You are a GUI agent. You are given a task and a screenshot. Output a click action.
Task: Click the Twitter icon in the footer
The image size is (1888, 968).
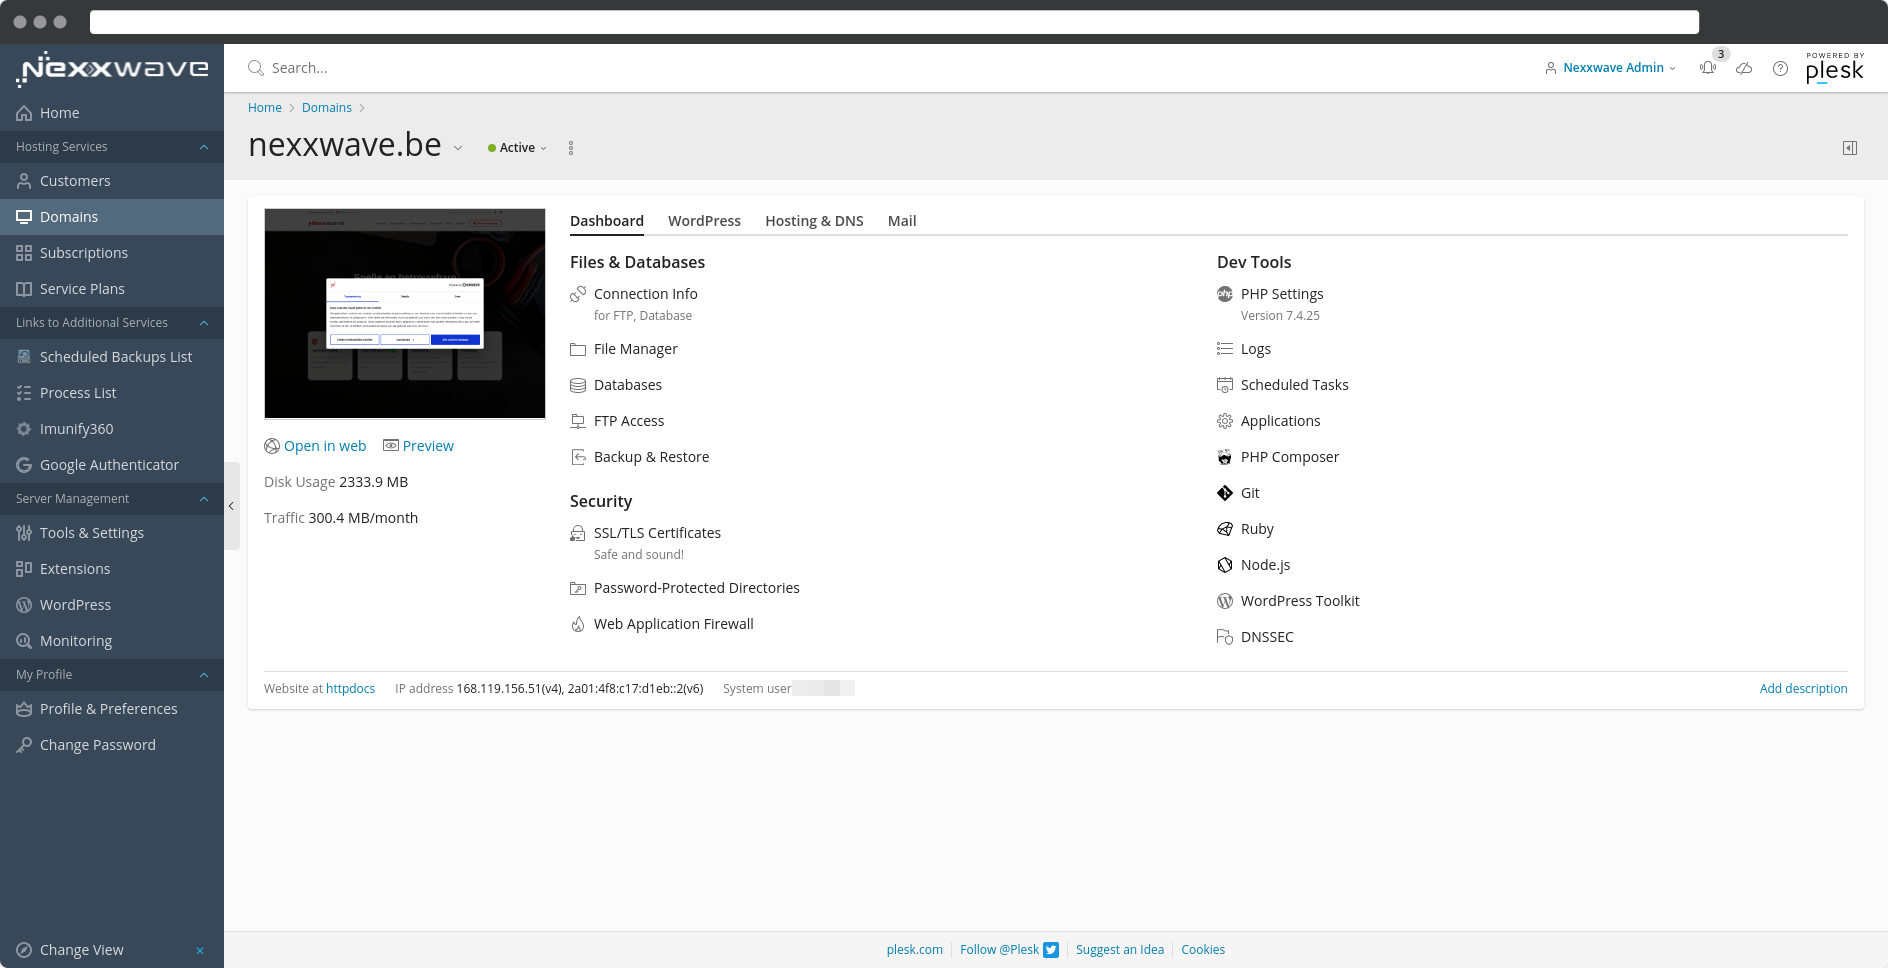1051,950
